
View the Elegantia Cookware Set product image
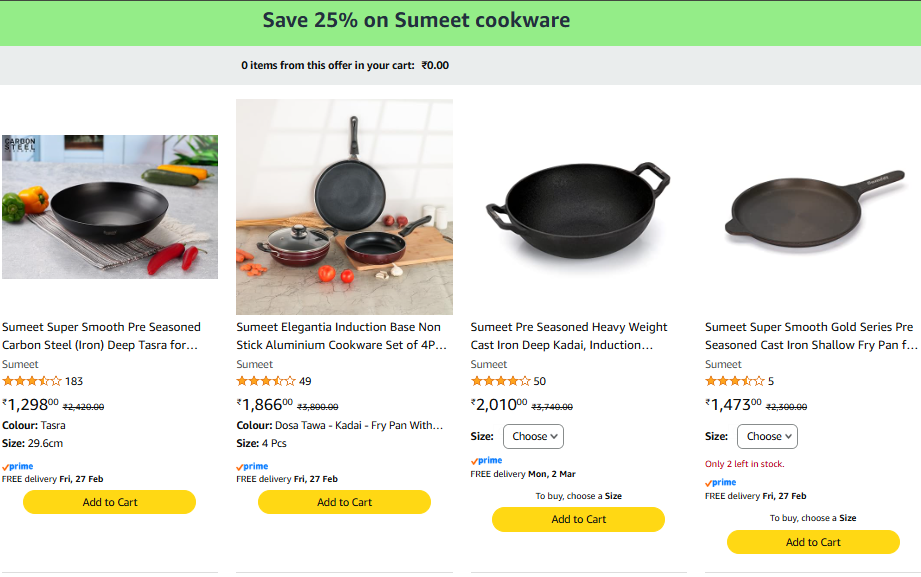[344, 207]
